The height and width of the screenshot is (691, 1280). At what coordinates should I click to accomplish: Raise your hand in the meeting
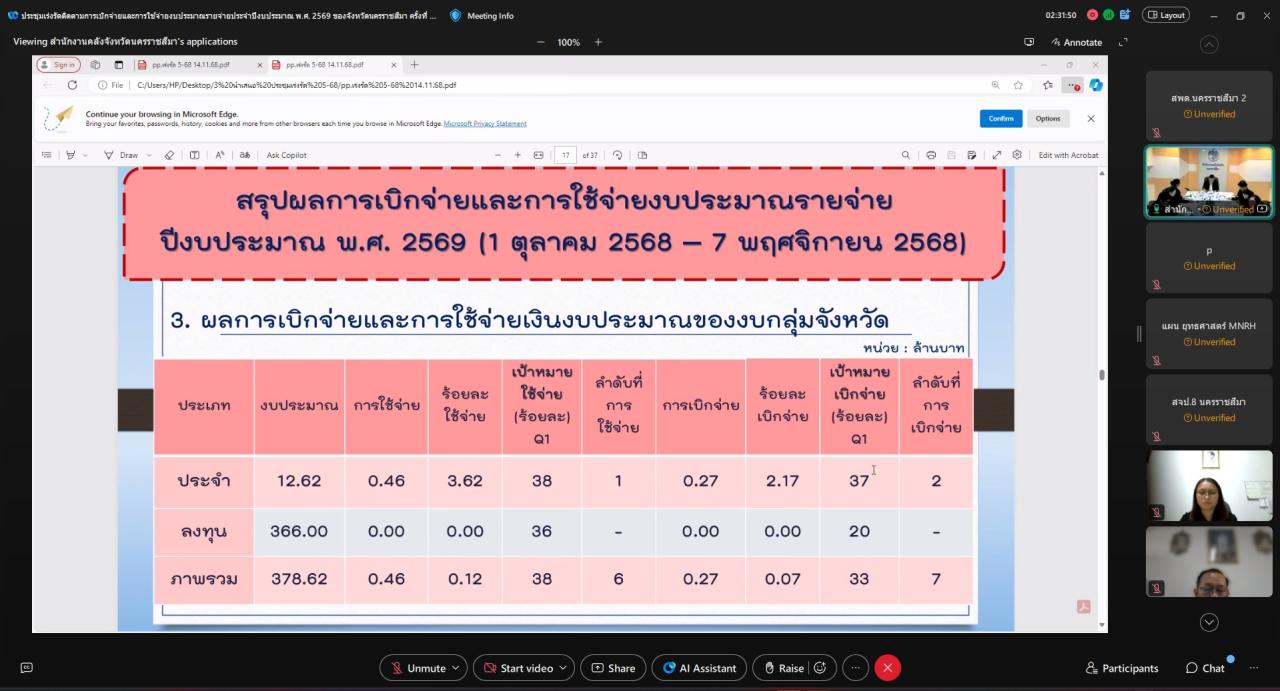point(786,667)
